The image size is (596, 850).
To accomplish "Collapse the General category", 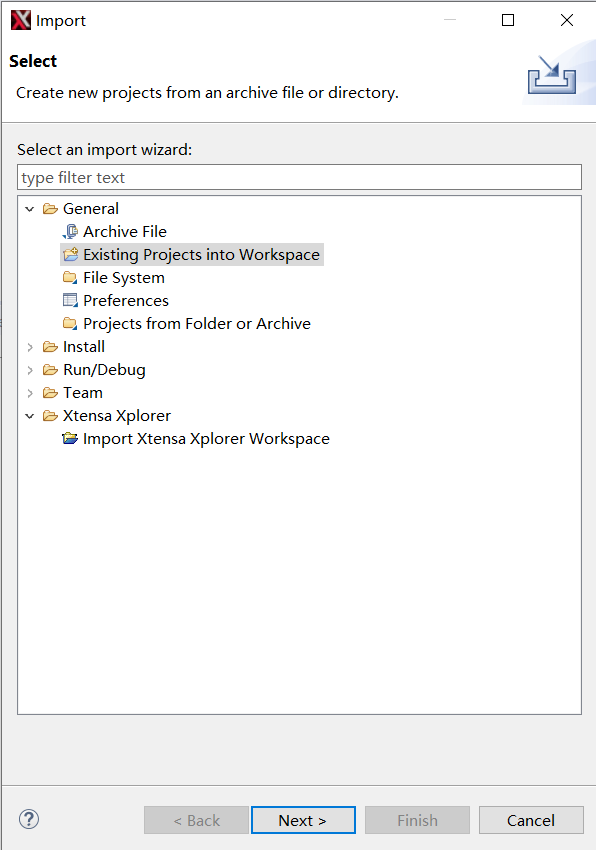I will click(x=30, y=209).
